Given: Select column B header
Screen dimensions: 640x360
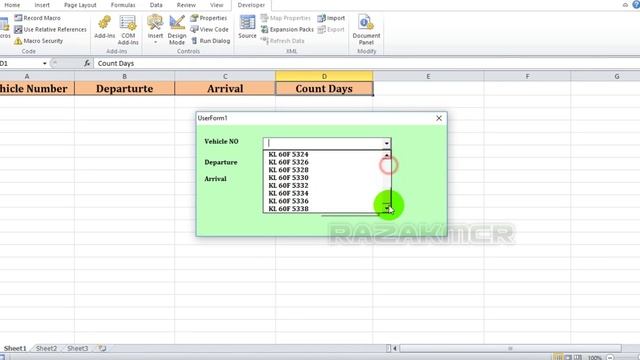Looking at the screenshot, I should [124, 76].
